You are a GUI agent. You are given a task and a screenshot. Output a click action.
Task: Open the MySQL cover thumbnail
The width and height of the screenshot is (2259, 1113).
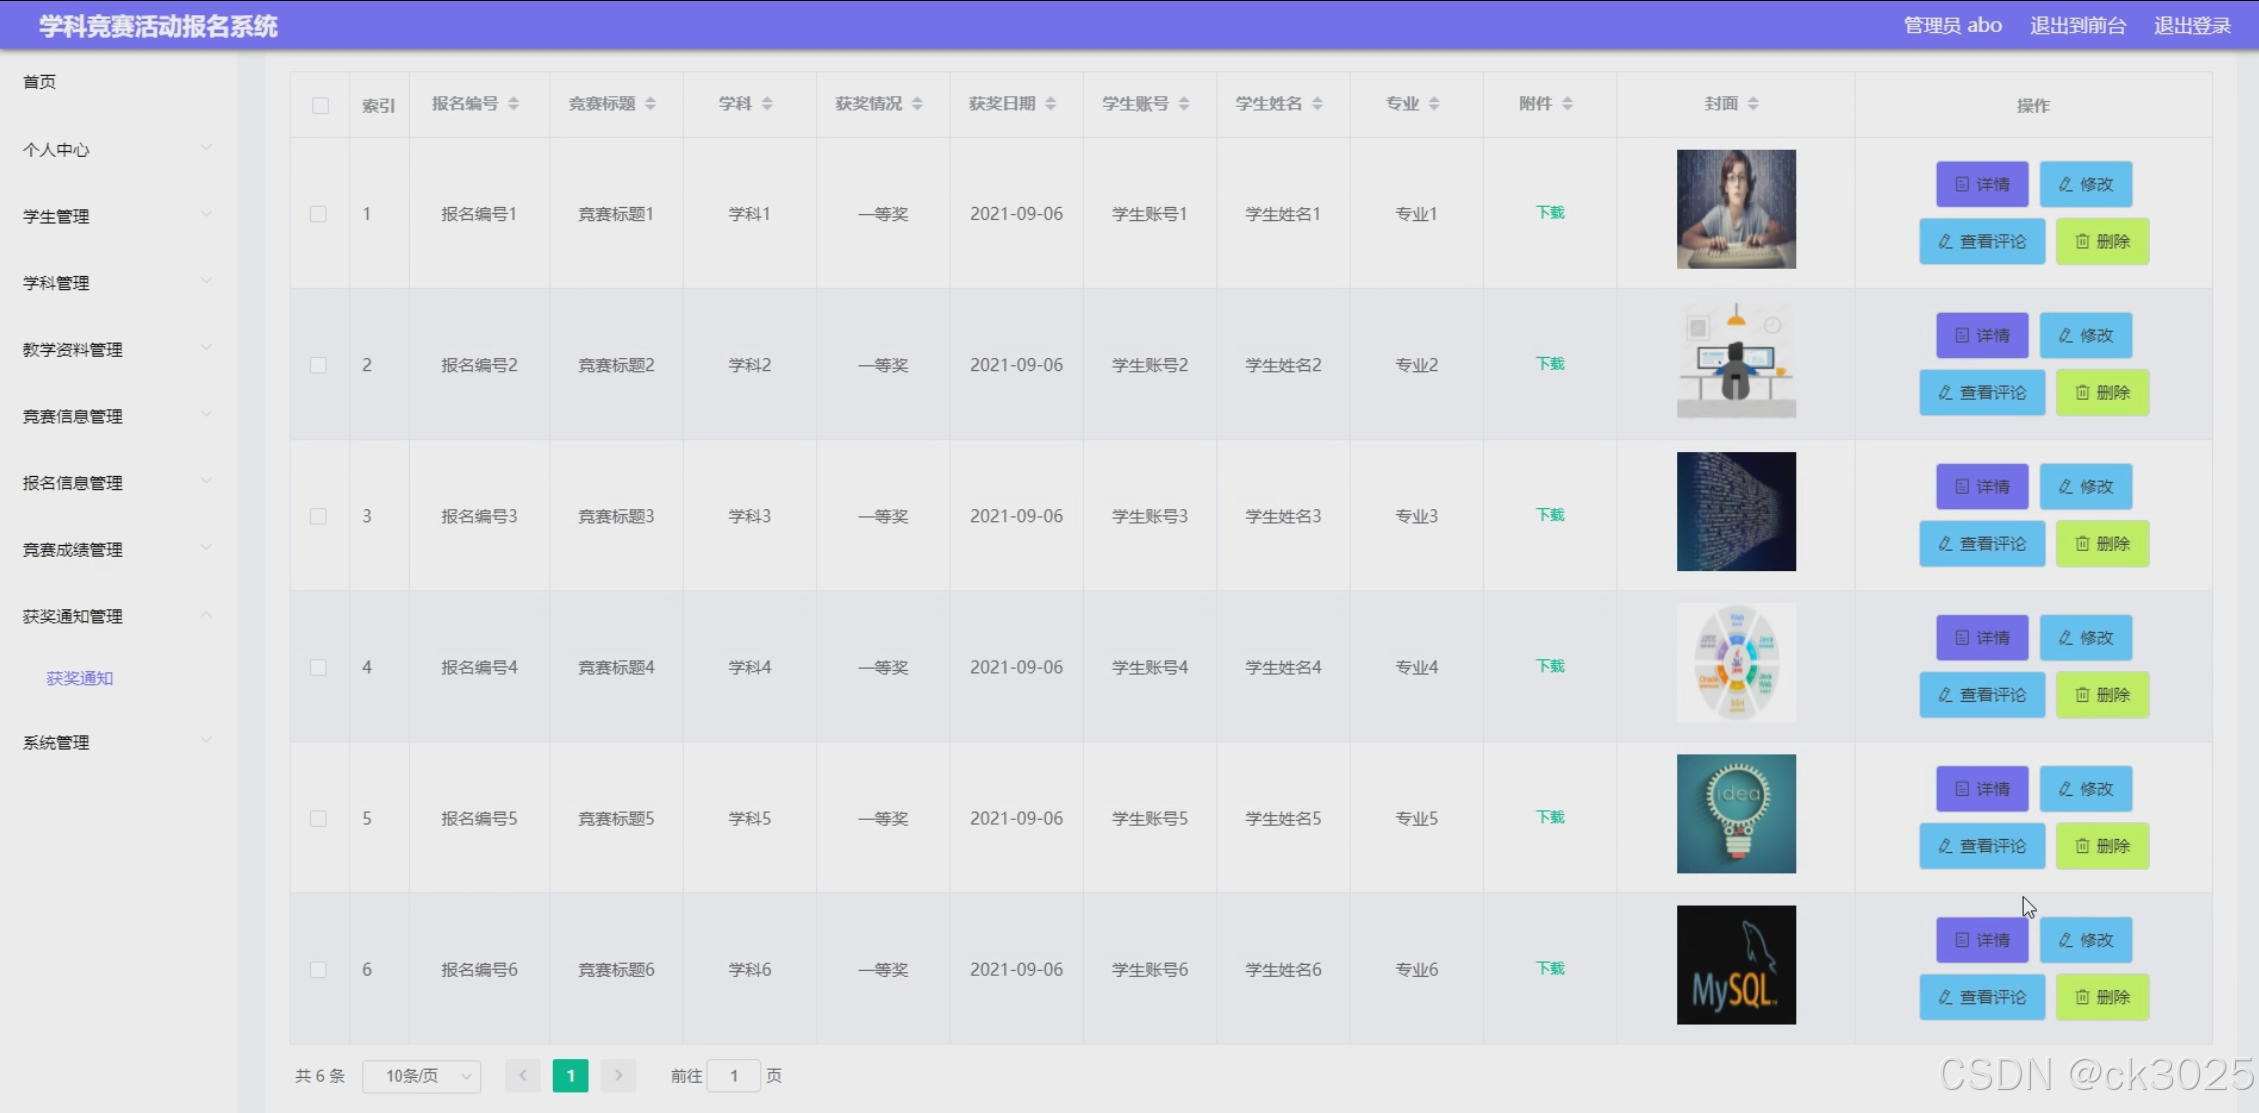(x=1735, y=965)
